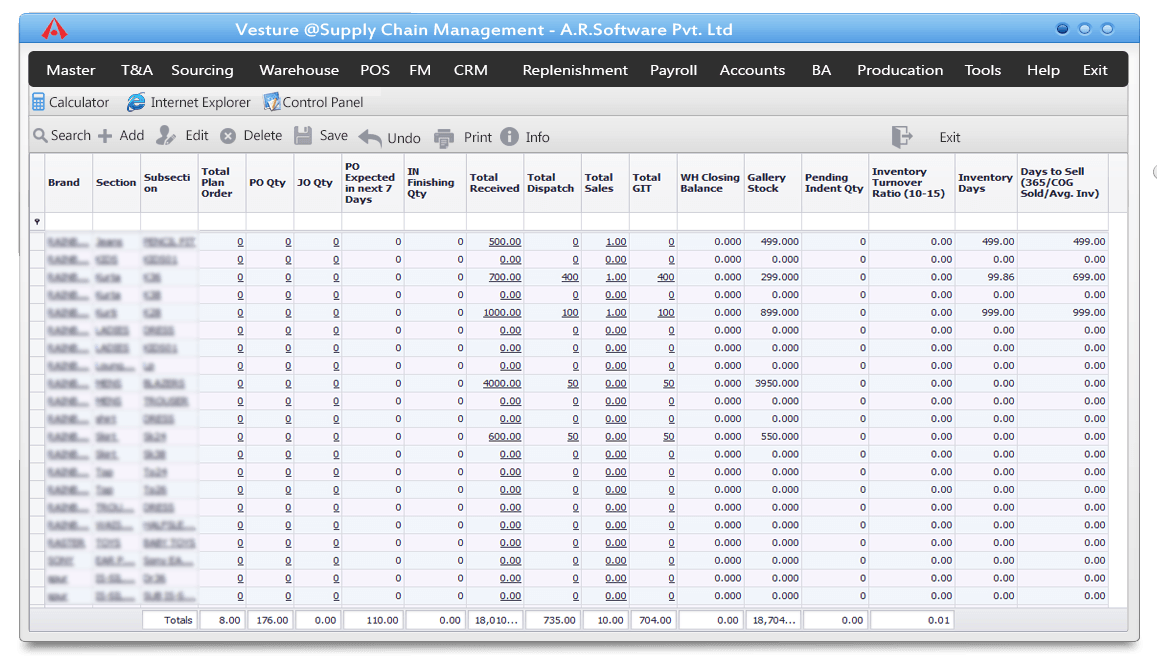
Task: Click the 176.00 PO Qty total
Action: (x=270, y=620)
